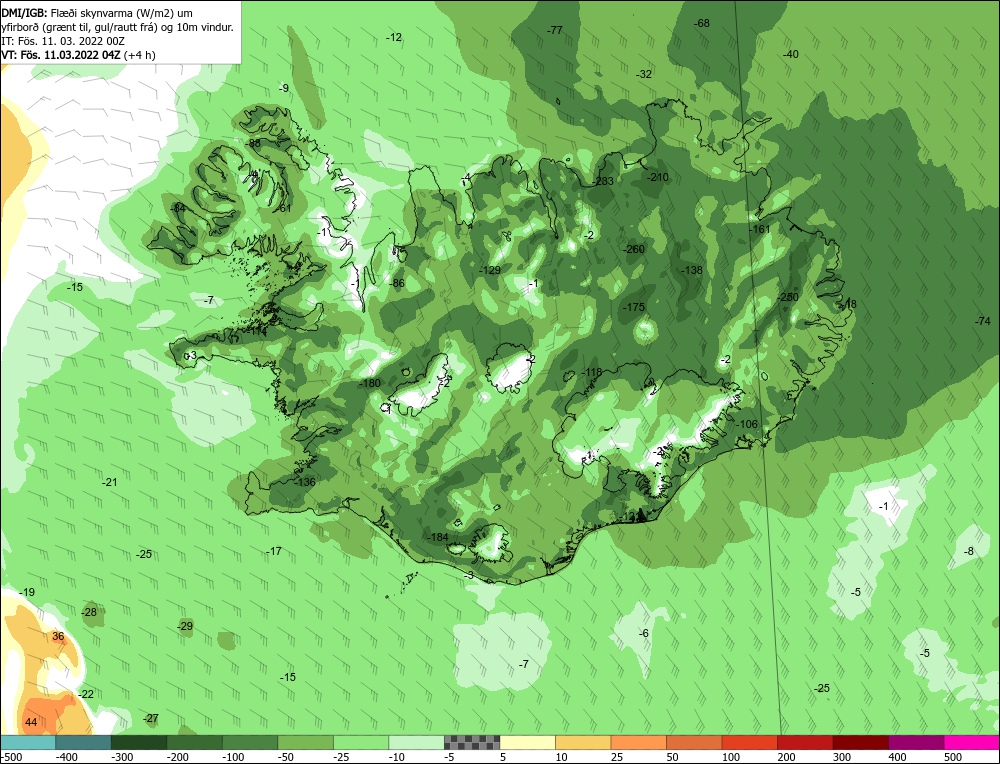This screenshot has width=1000, height=764.
Task: Click the title line starting 'DMI/IGB:'
Action: 98,13
